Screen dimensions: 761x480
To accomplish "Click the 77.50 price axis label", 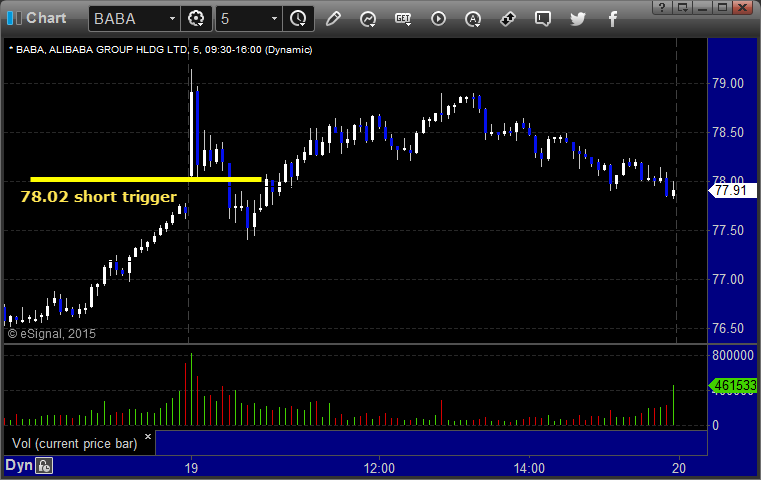I will coord(728,230).
